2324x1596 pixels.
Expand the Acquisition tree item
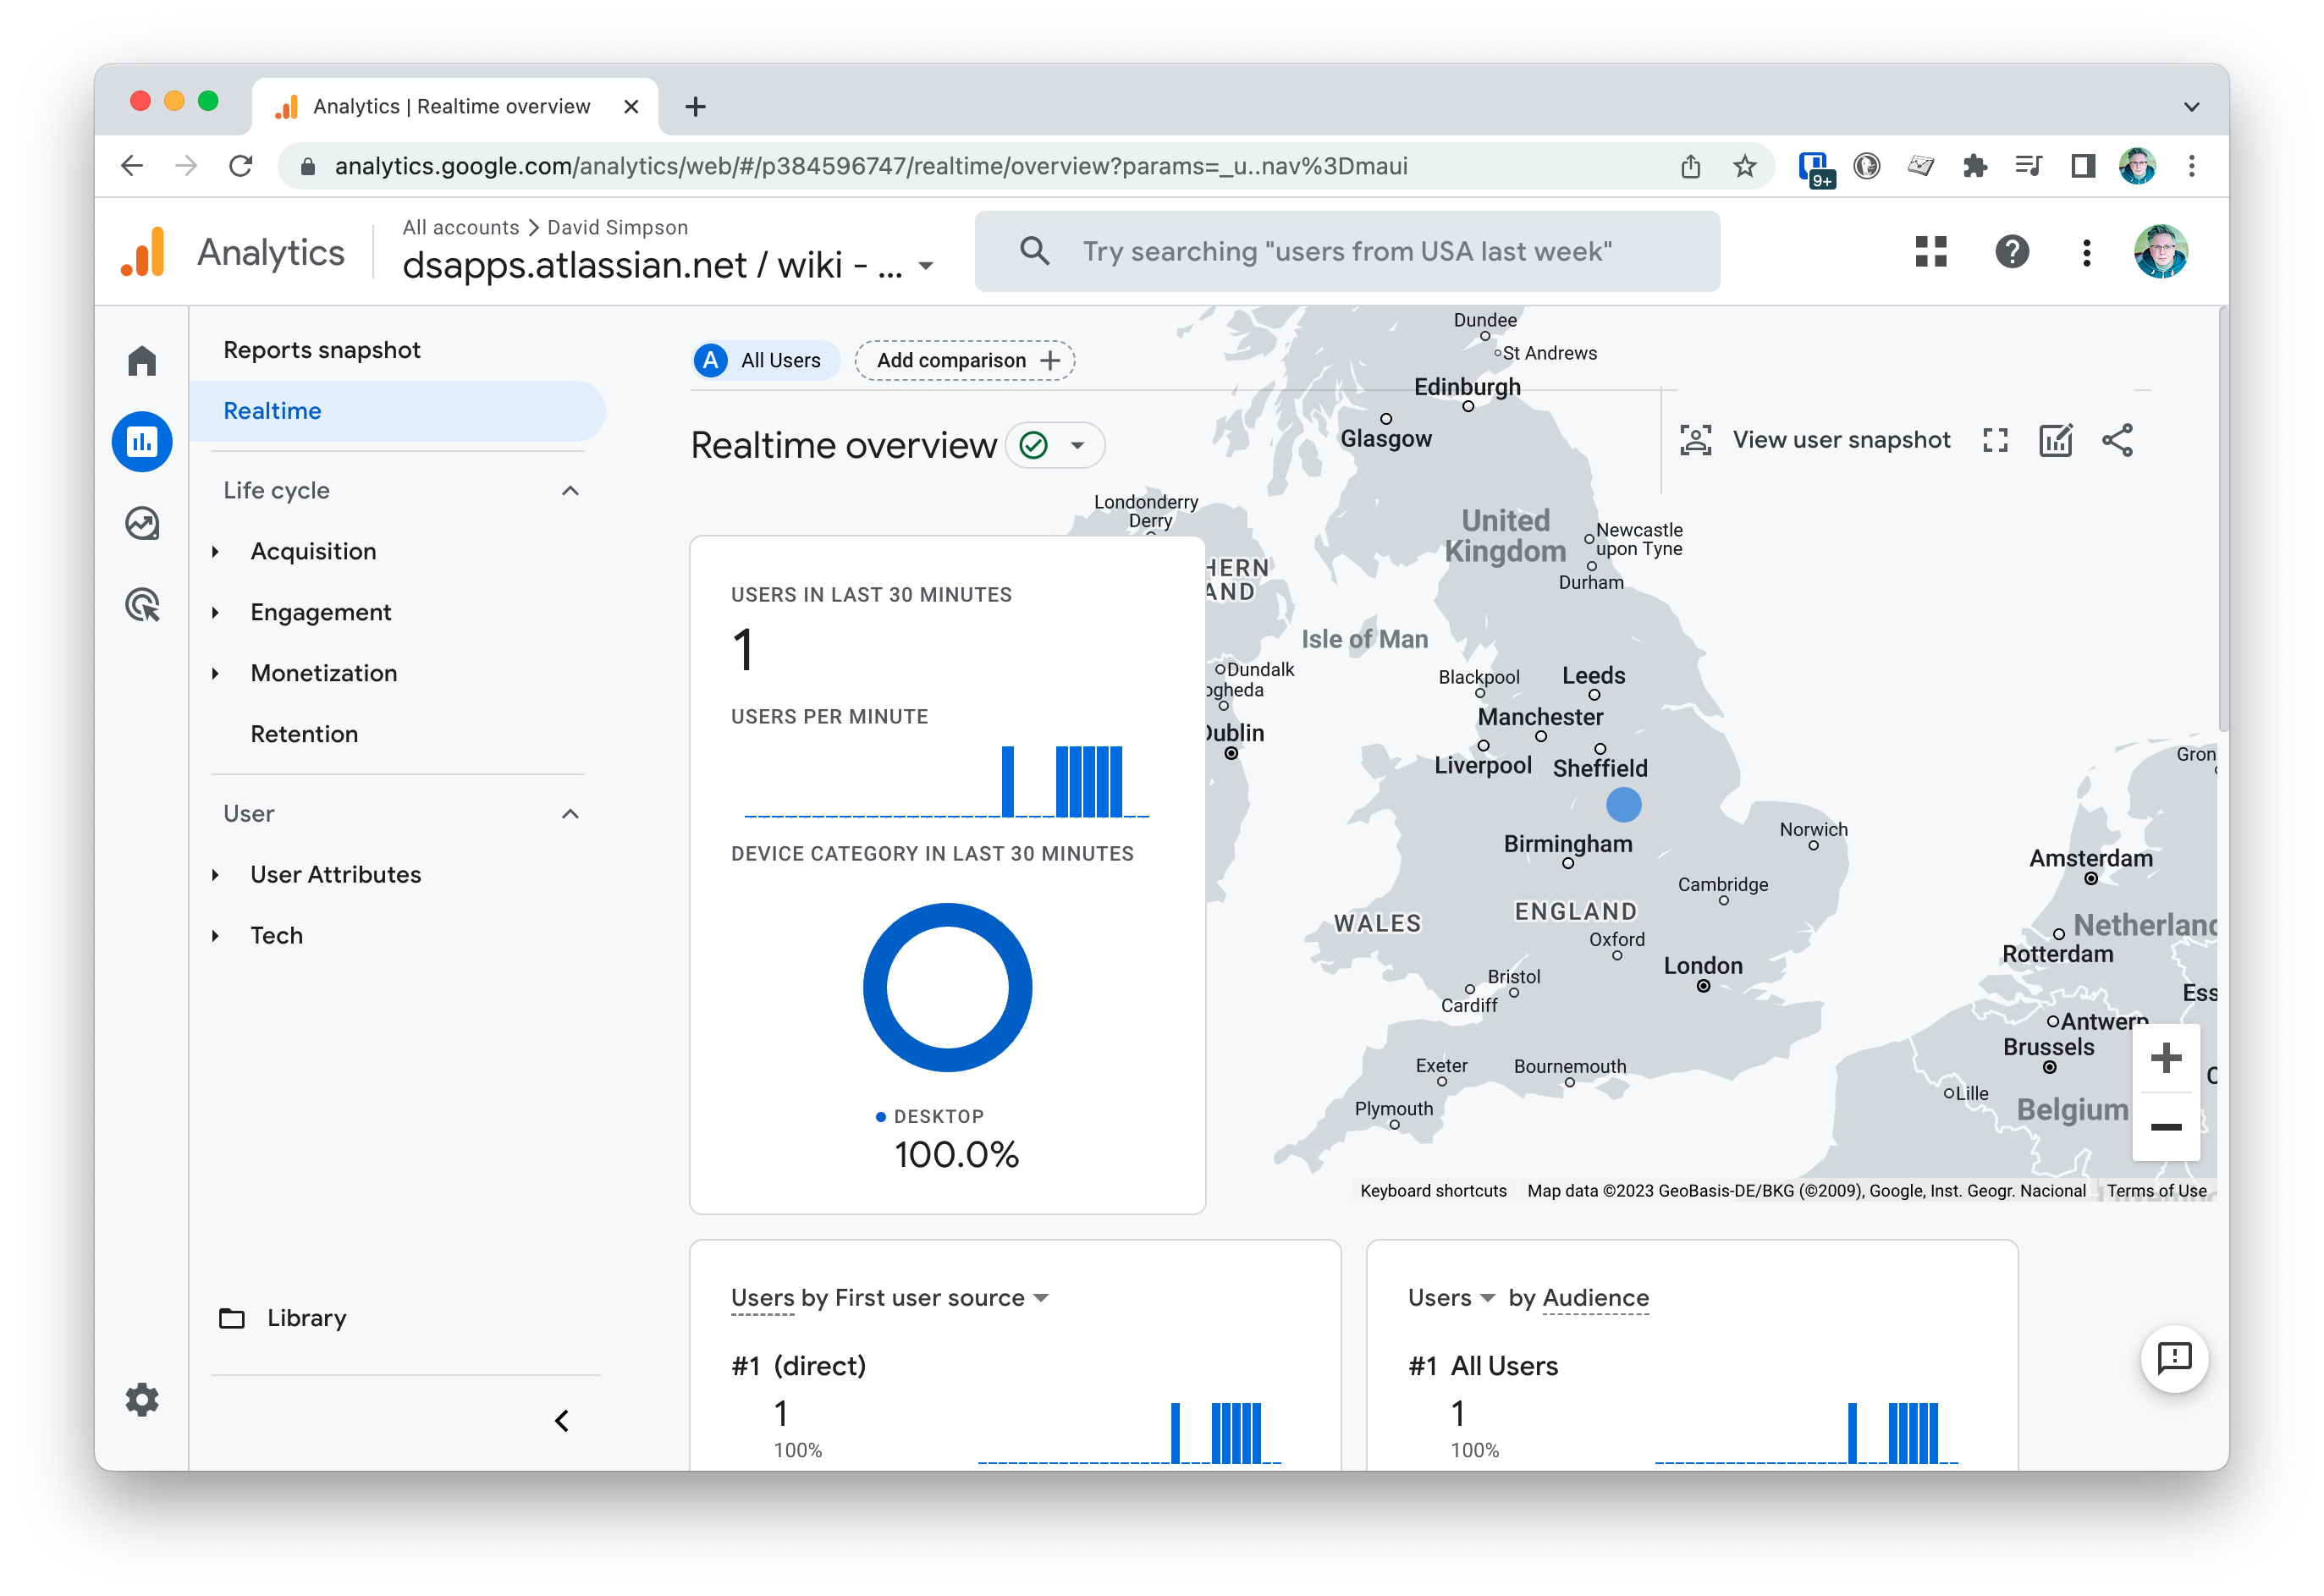[x=215, y=552]
